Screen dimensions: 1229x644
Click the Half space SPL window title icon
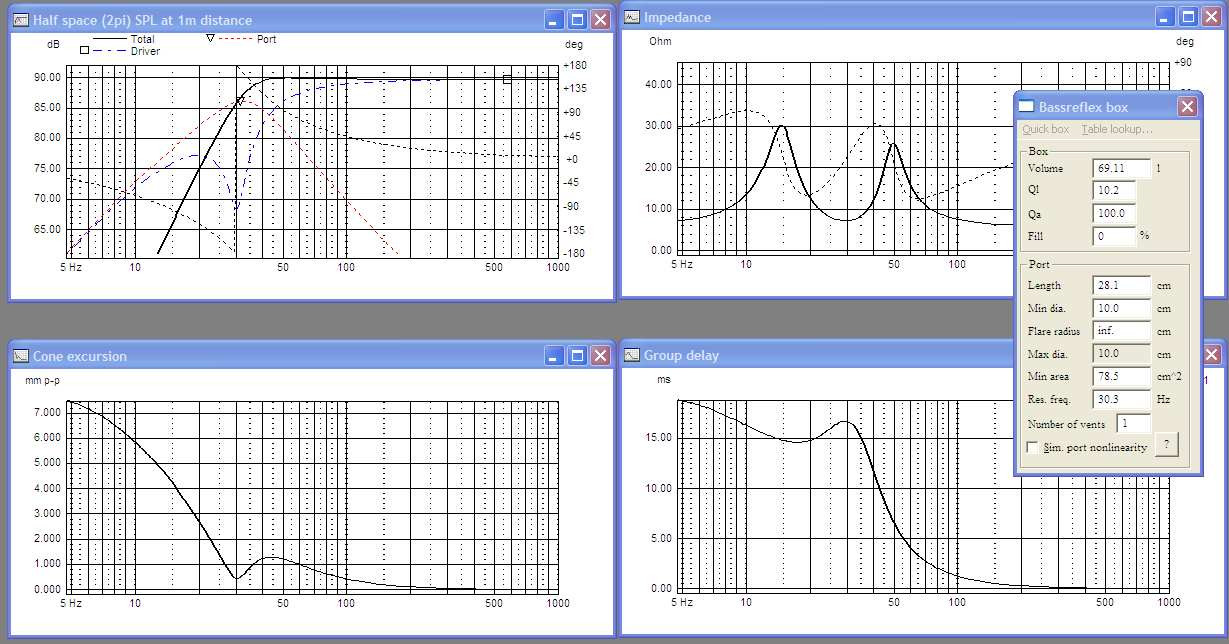20,20
